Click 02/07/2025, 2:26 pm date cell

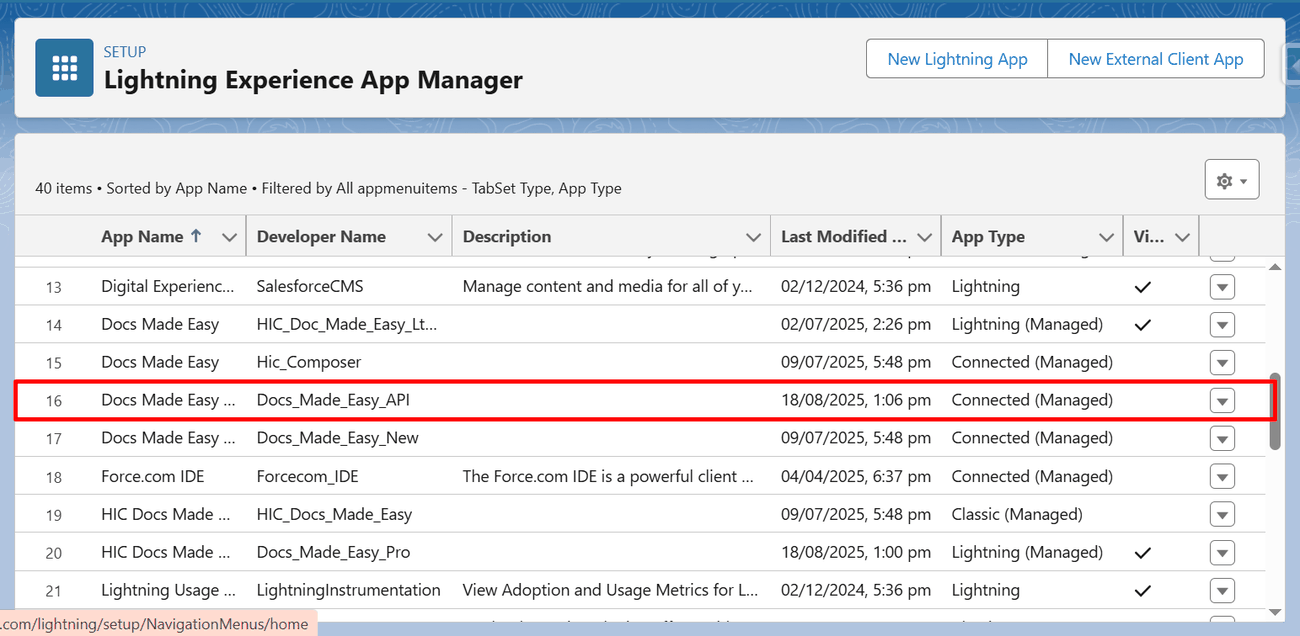coord(856,324)
